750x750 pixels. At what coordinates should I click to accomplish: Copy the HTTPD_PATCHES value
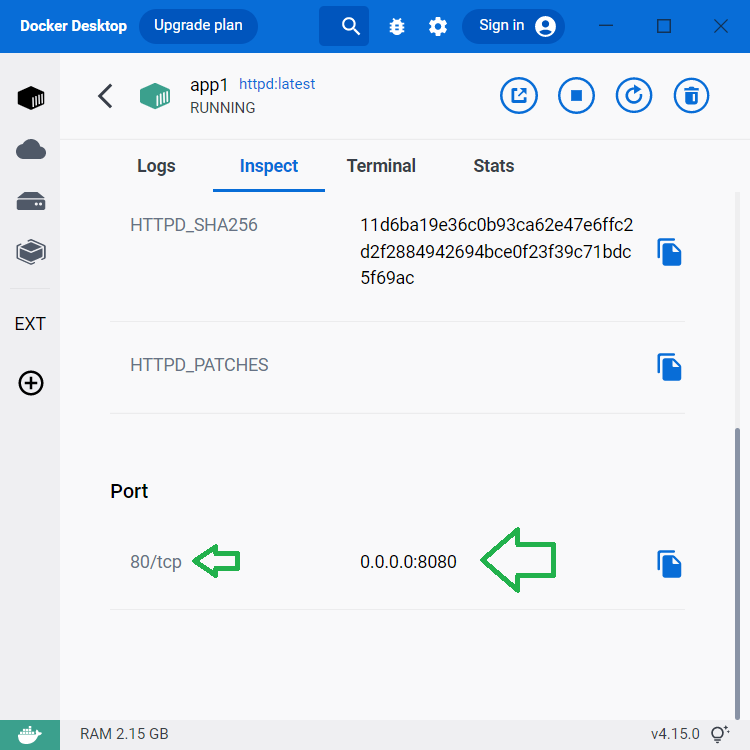(669, 367)
